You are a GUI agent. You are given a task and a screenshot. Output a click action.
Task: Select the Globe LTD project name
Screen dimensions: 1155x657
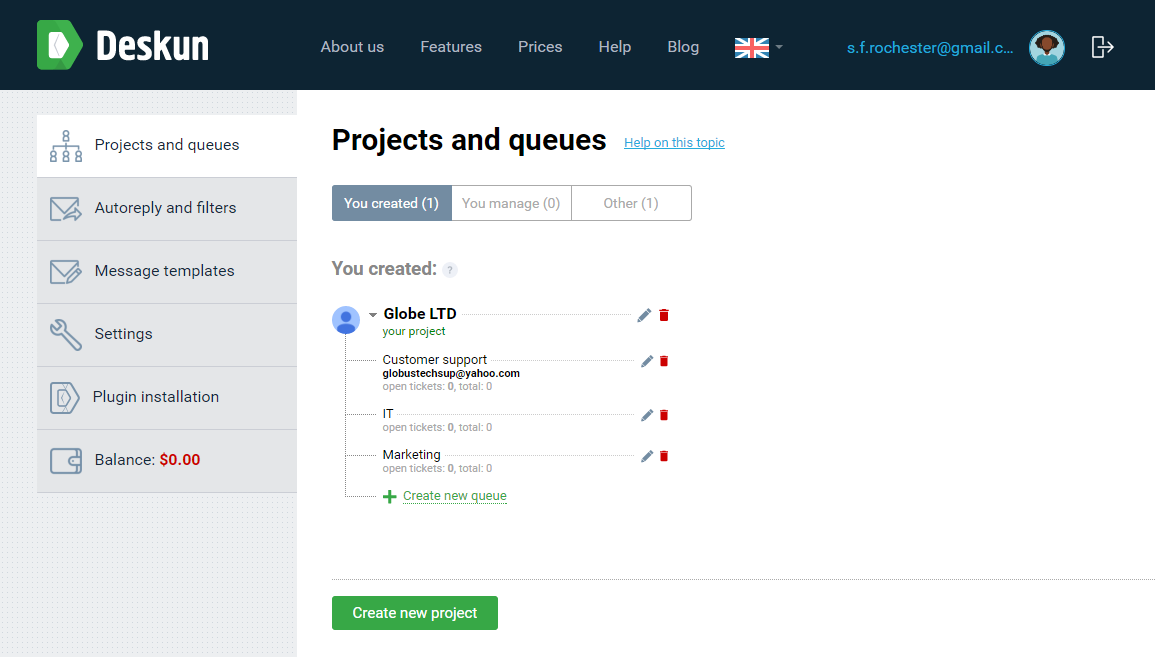click(x=420, y=314)
